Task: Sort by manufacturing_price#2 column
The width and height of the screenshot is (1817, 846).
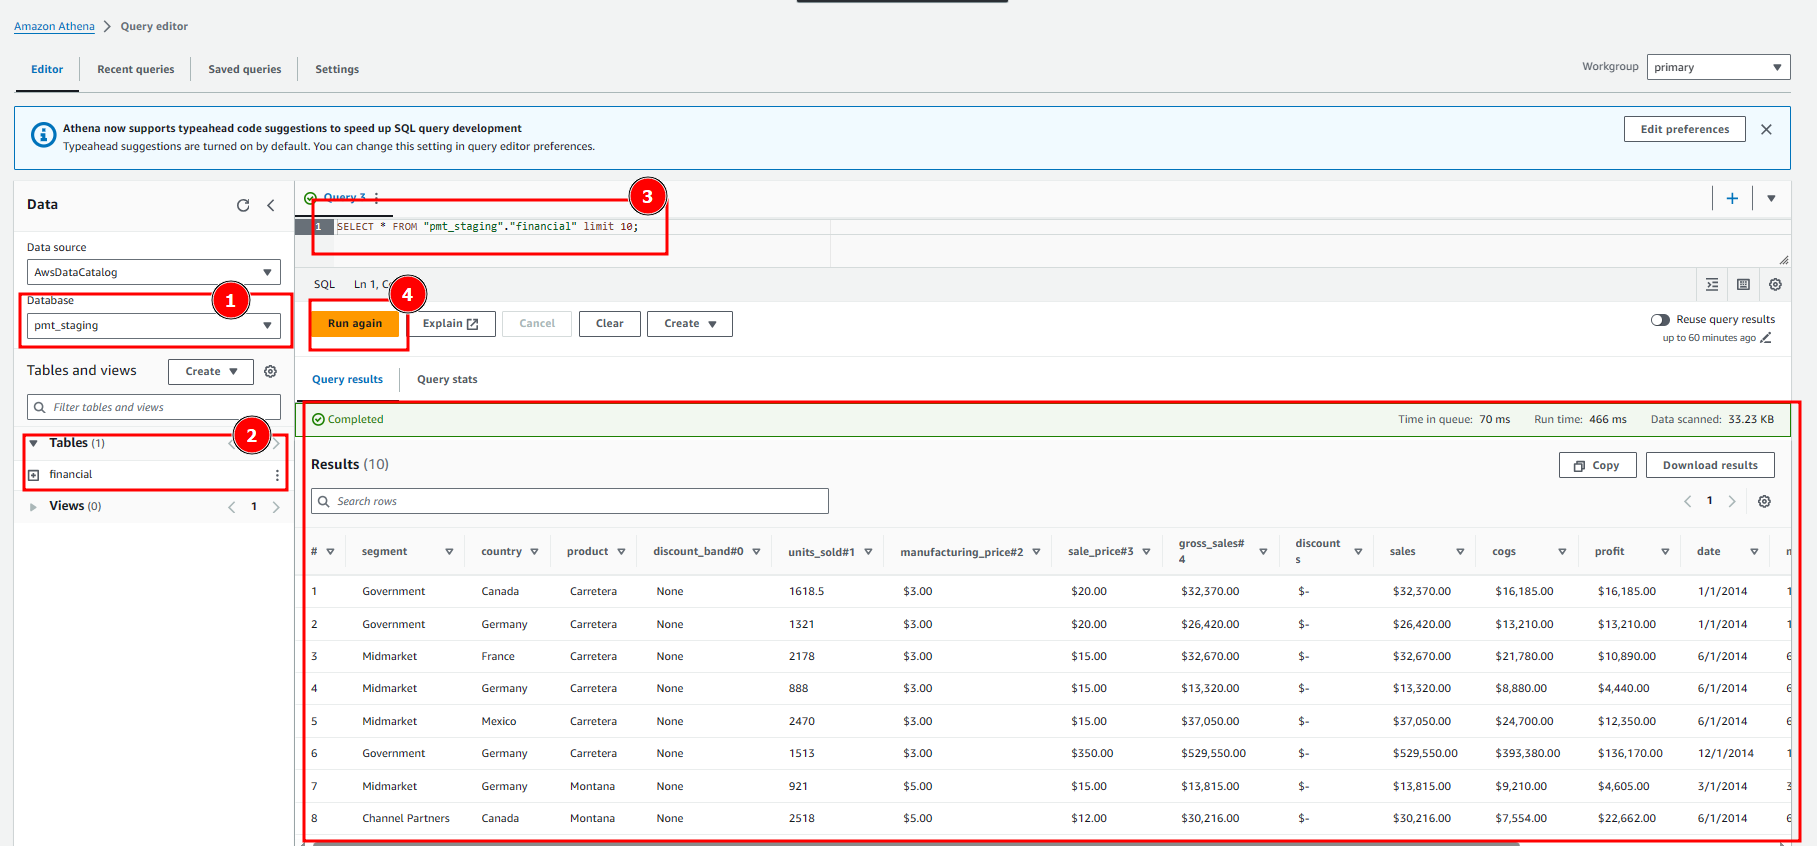Action: [x=1036, y=552]
